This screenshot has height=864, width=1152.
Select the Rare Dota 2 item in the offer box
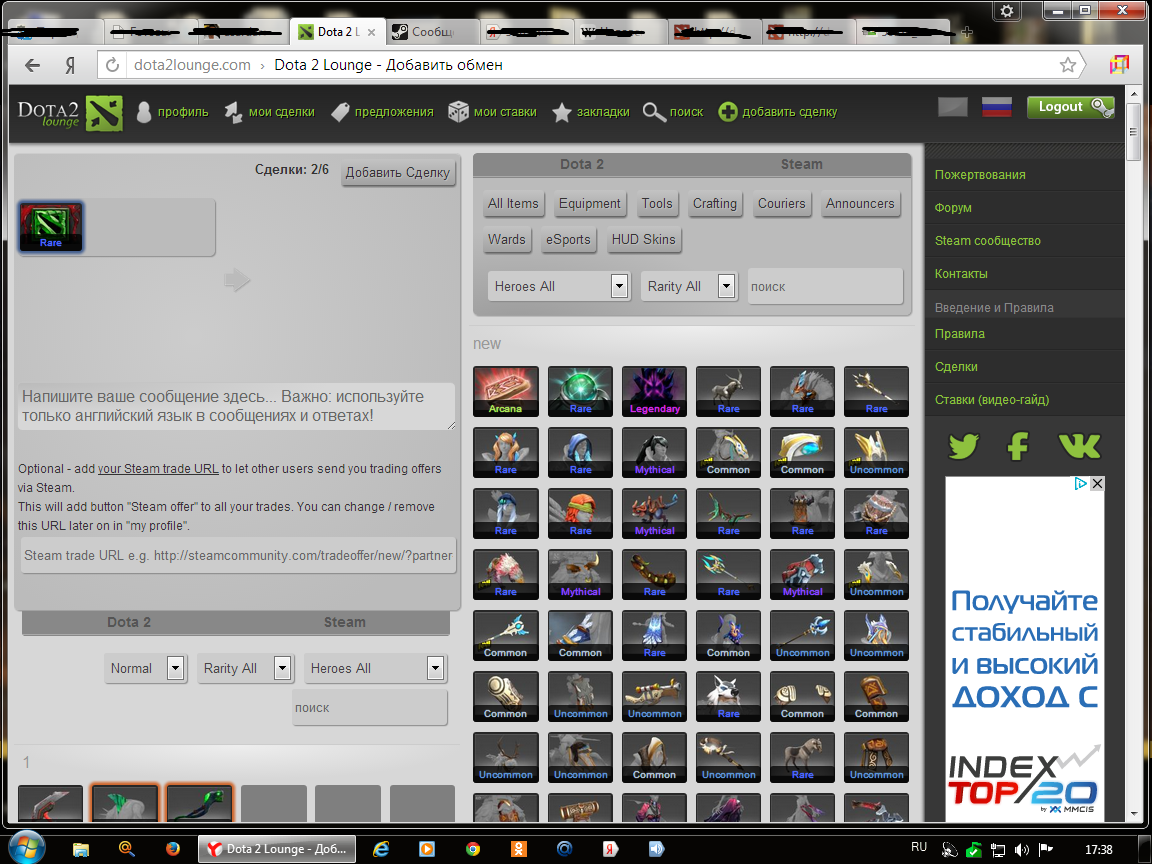tap(51, 226)
